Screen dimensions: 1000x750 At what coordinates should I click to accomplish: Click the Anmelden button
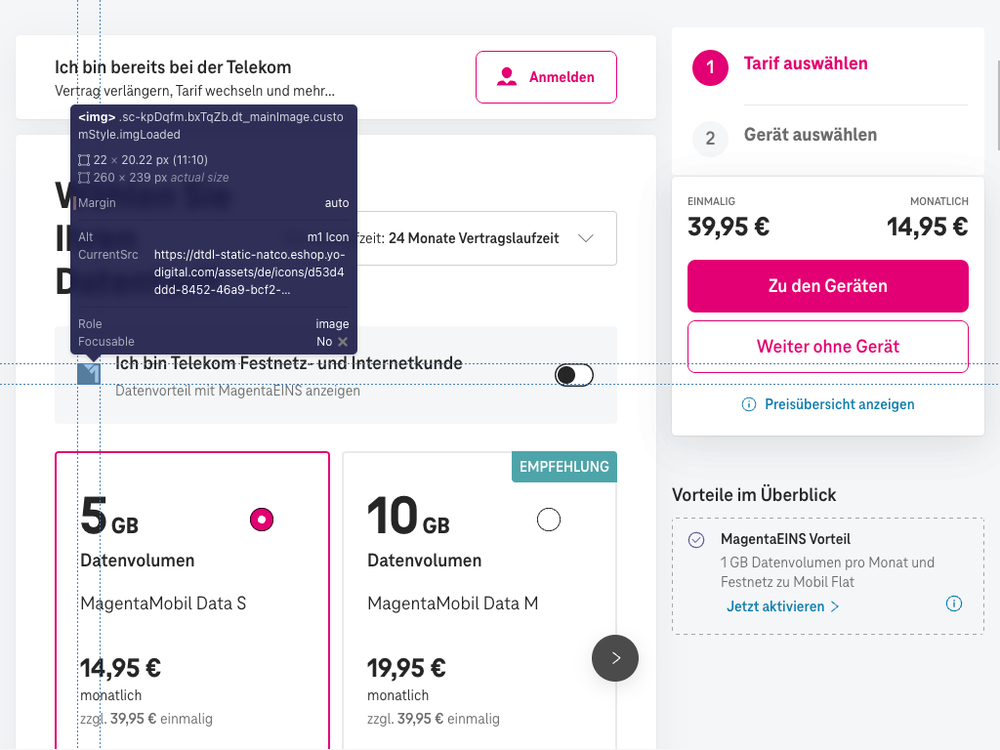coord(546,77)
